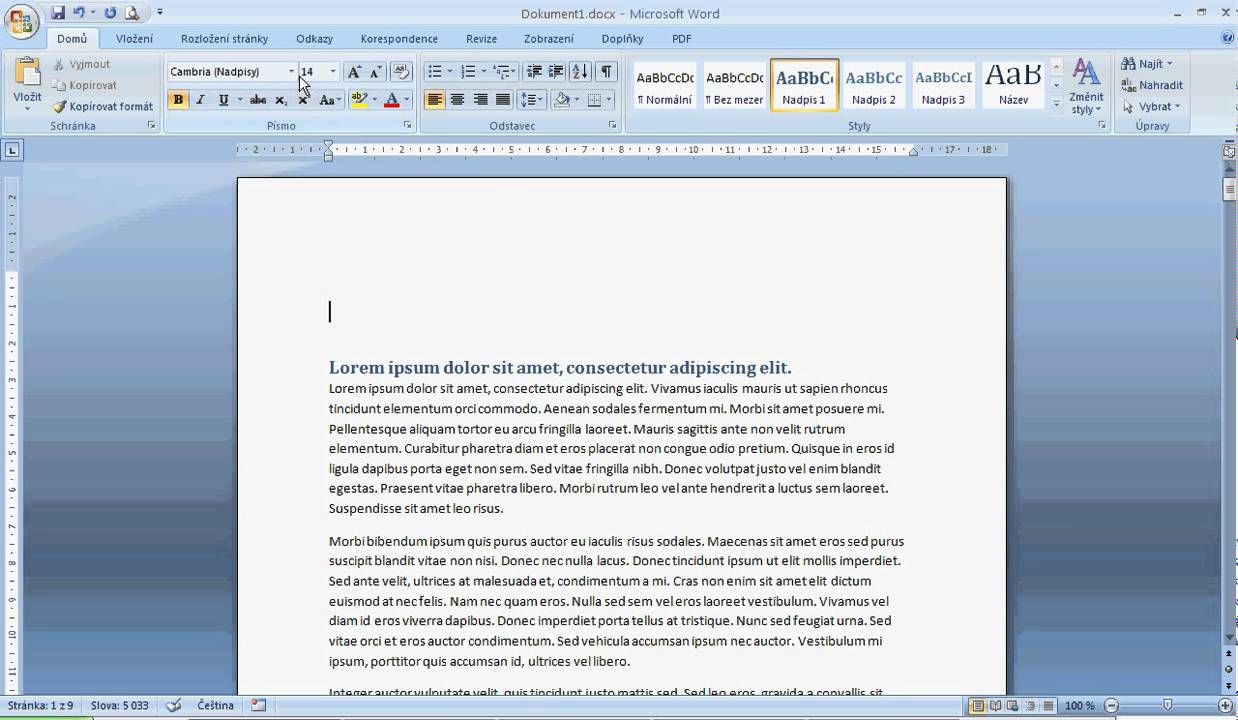Screen dimensions: 1238x720
Task: Toggle strikethrough formatting
Action: 258,100
